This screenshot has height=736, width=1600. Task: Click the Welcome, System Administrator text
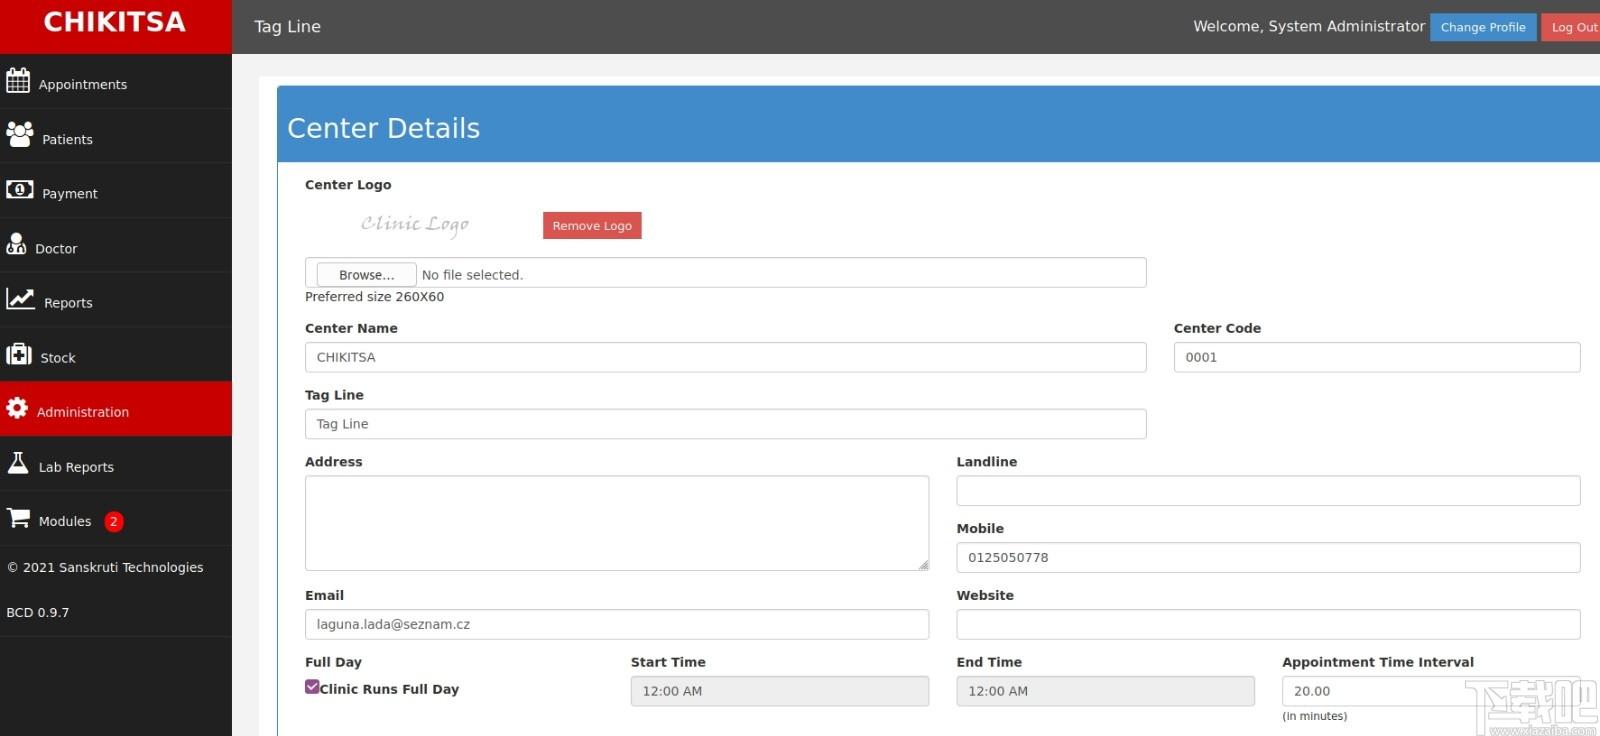coord(1309,26)
